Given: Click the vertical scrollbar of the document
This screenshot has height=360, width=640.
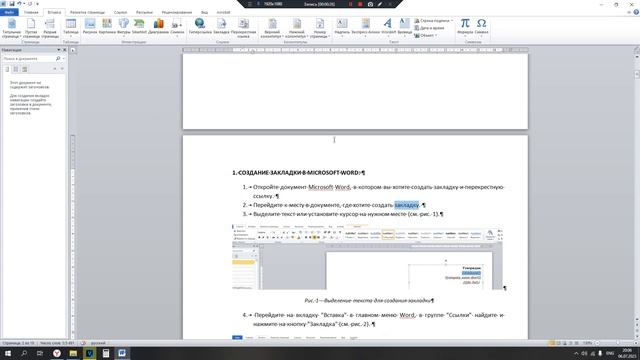Looking at the screenshot, I should click(x=637, y=188).
